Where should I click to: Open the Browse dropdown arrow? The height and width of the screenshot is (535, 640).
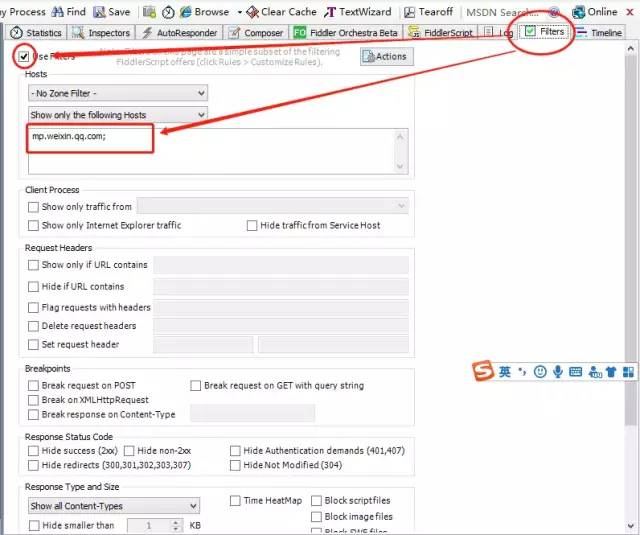coord(240,12)
